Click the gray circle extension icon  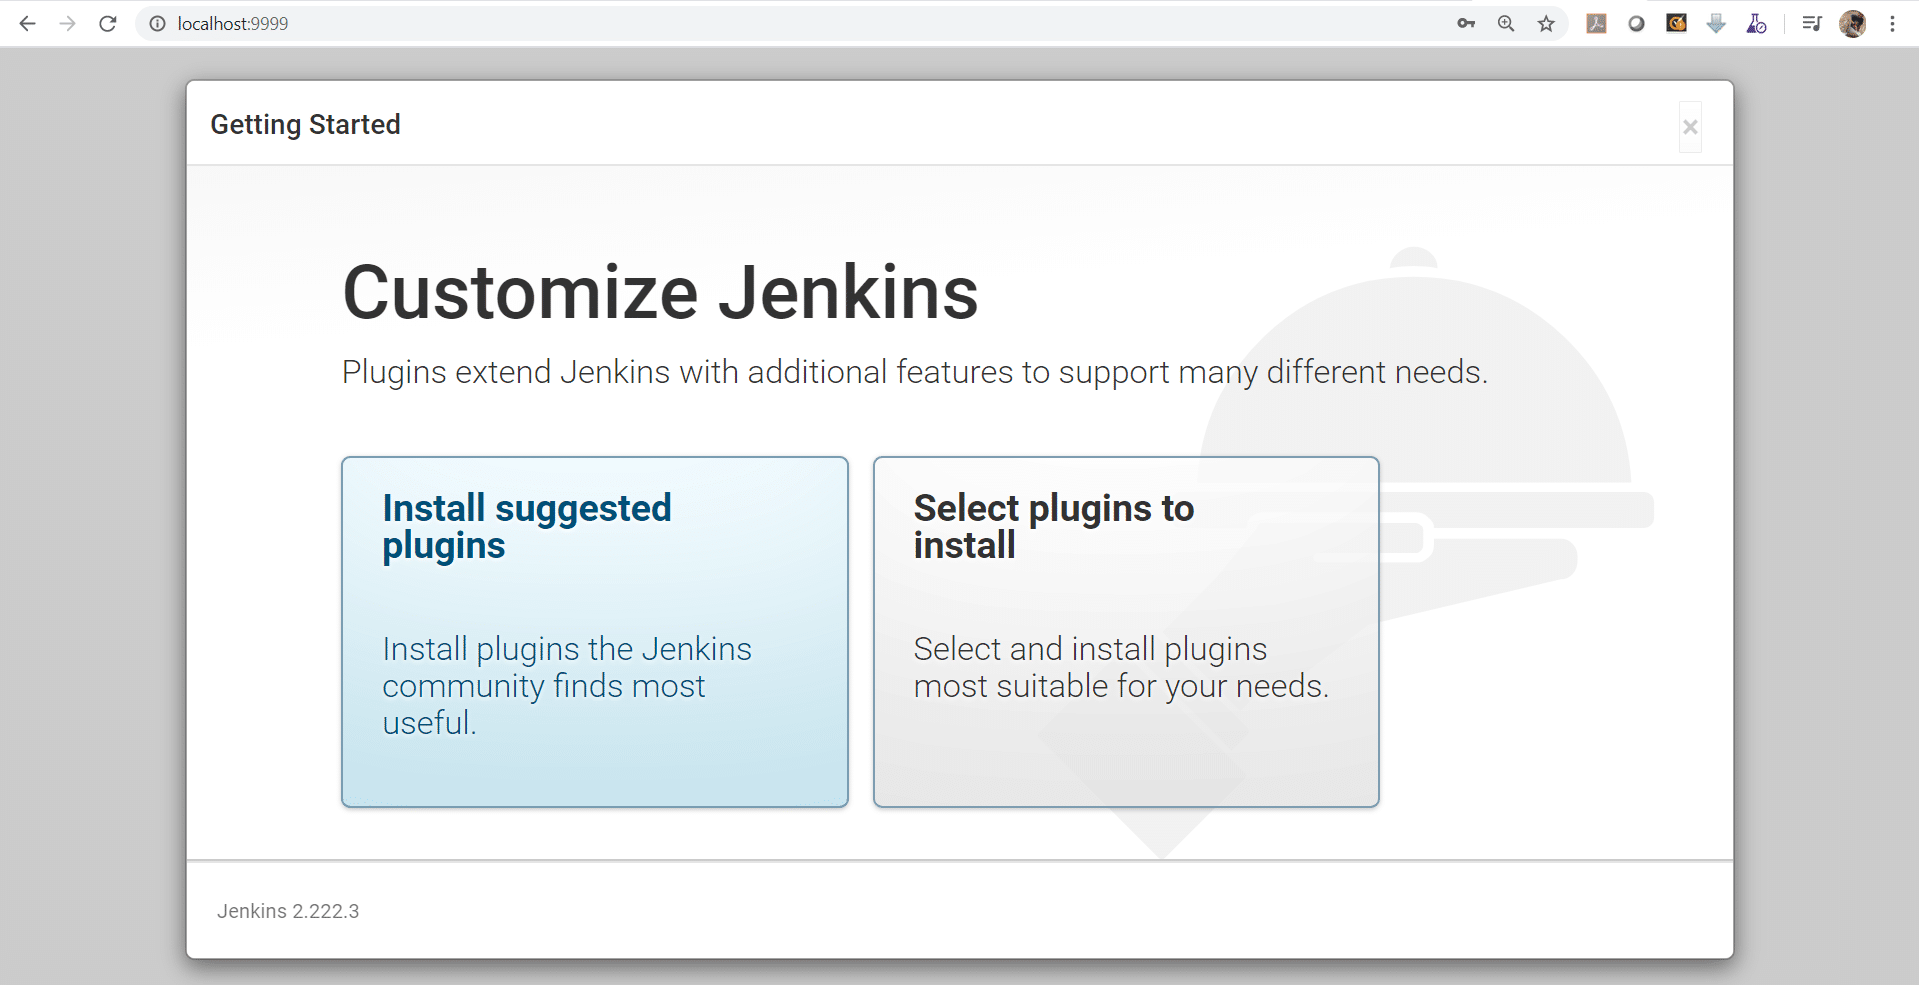(1636, 24)
